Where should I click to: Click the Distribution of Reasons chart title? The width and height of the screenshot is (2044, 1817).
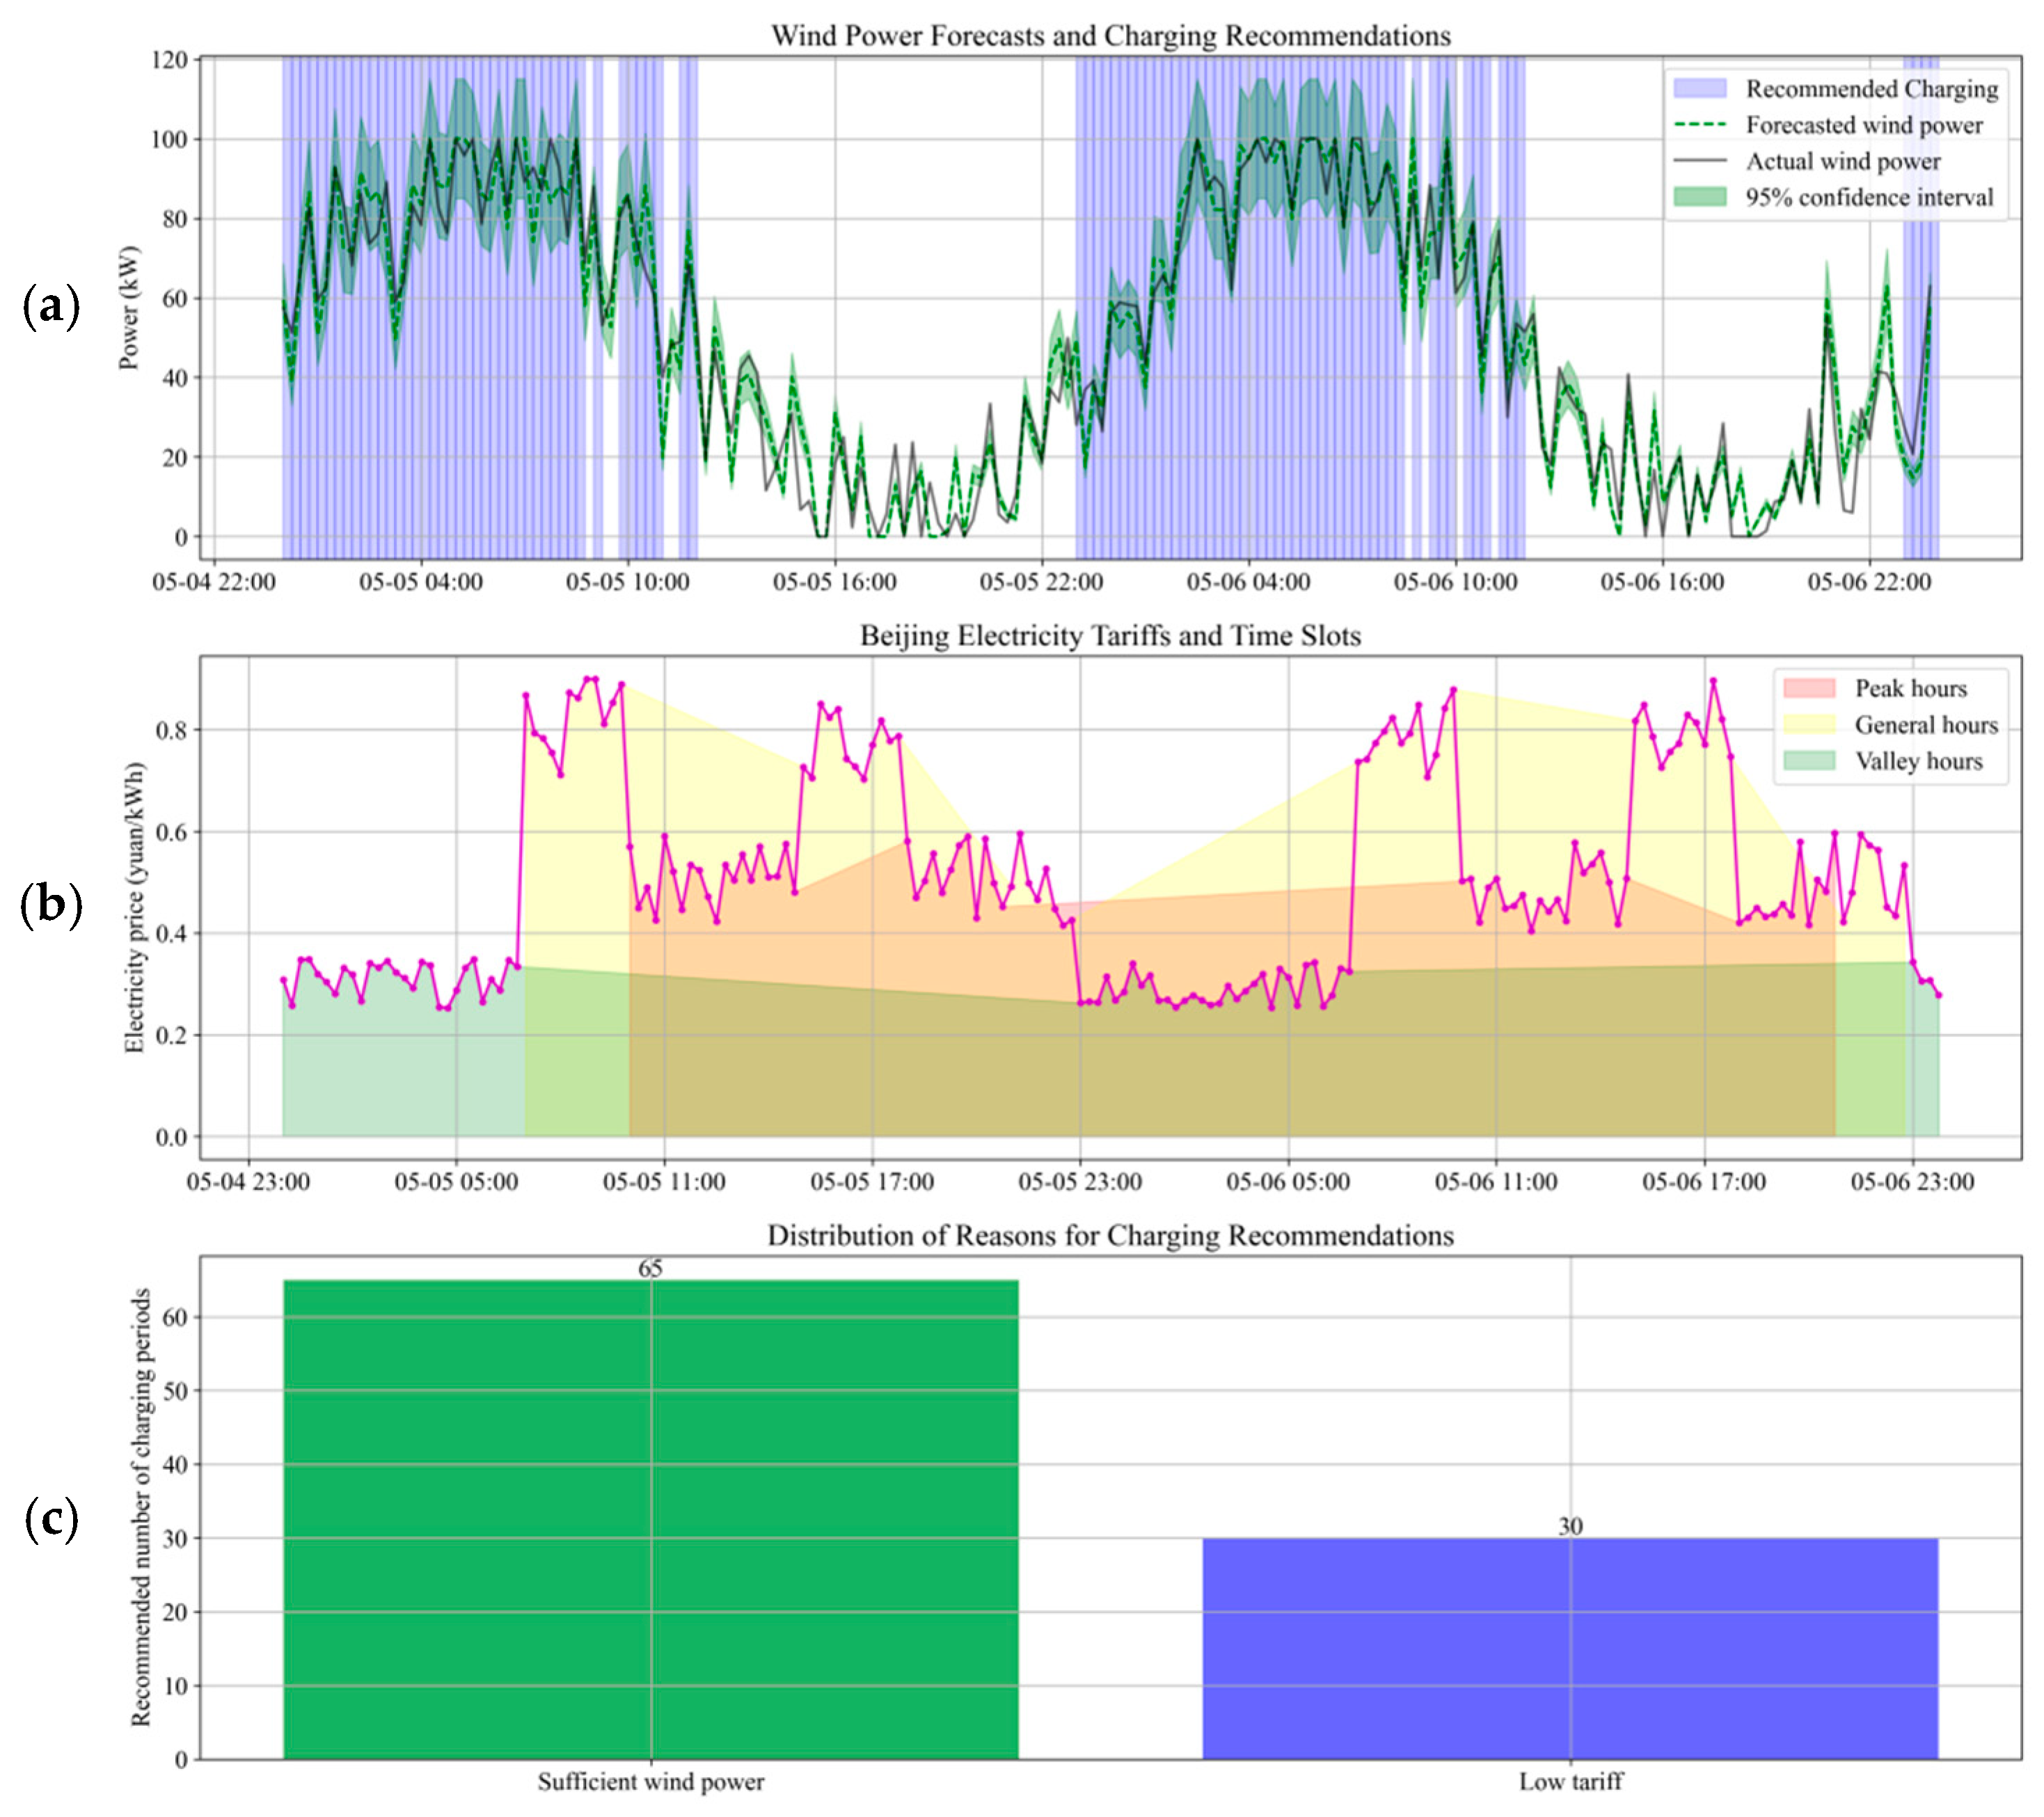click(x=1110, y=1236)
